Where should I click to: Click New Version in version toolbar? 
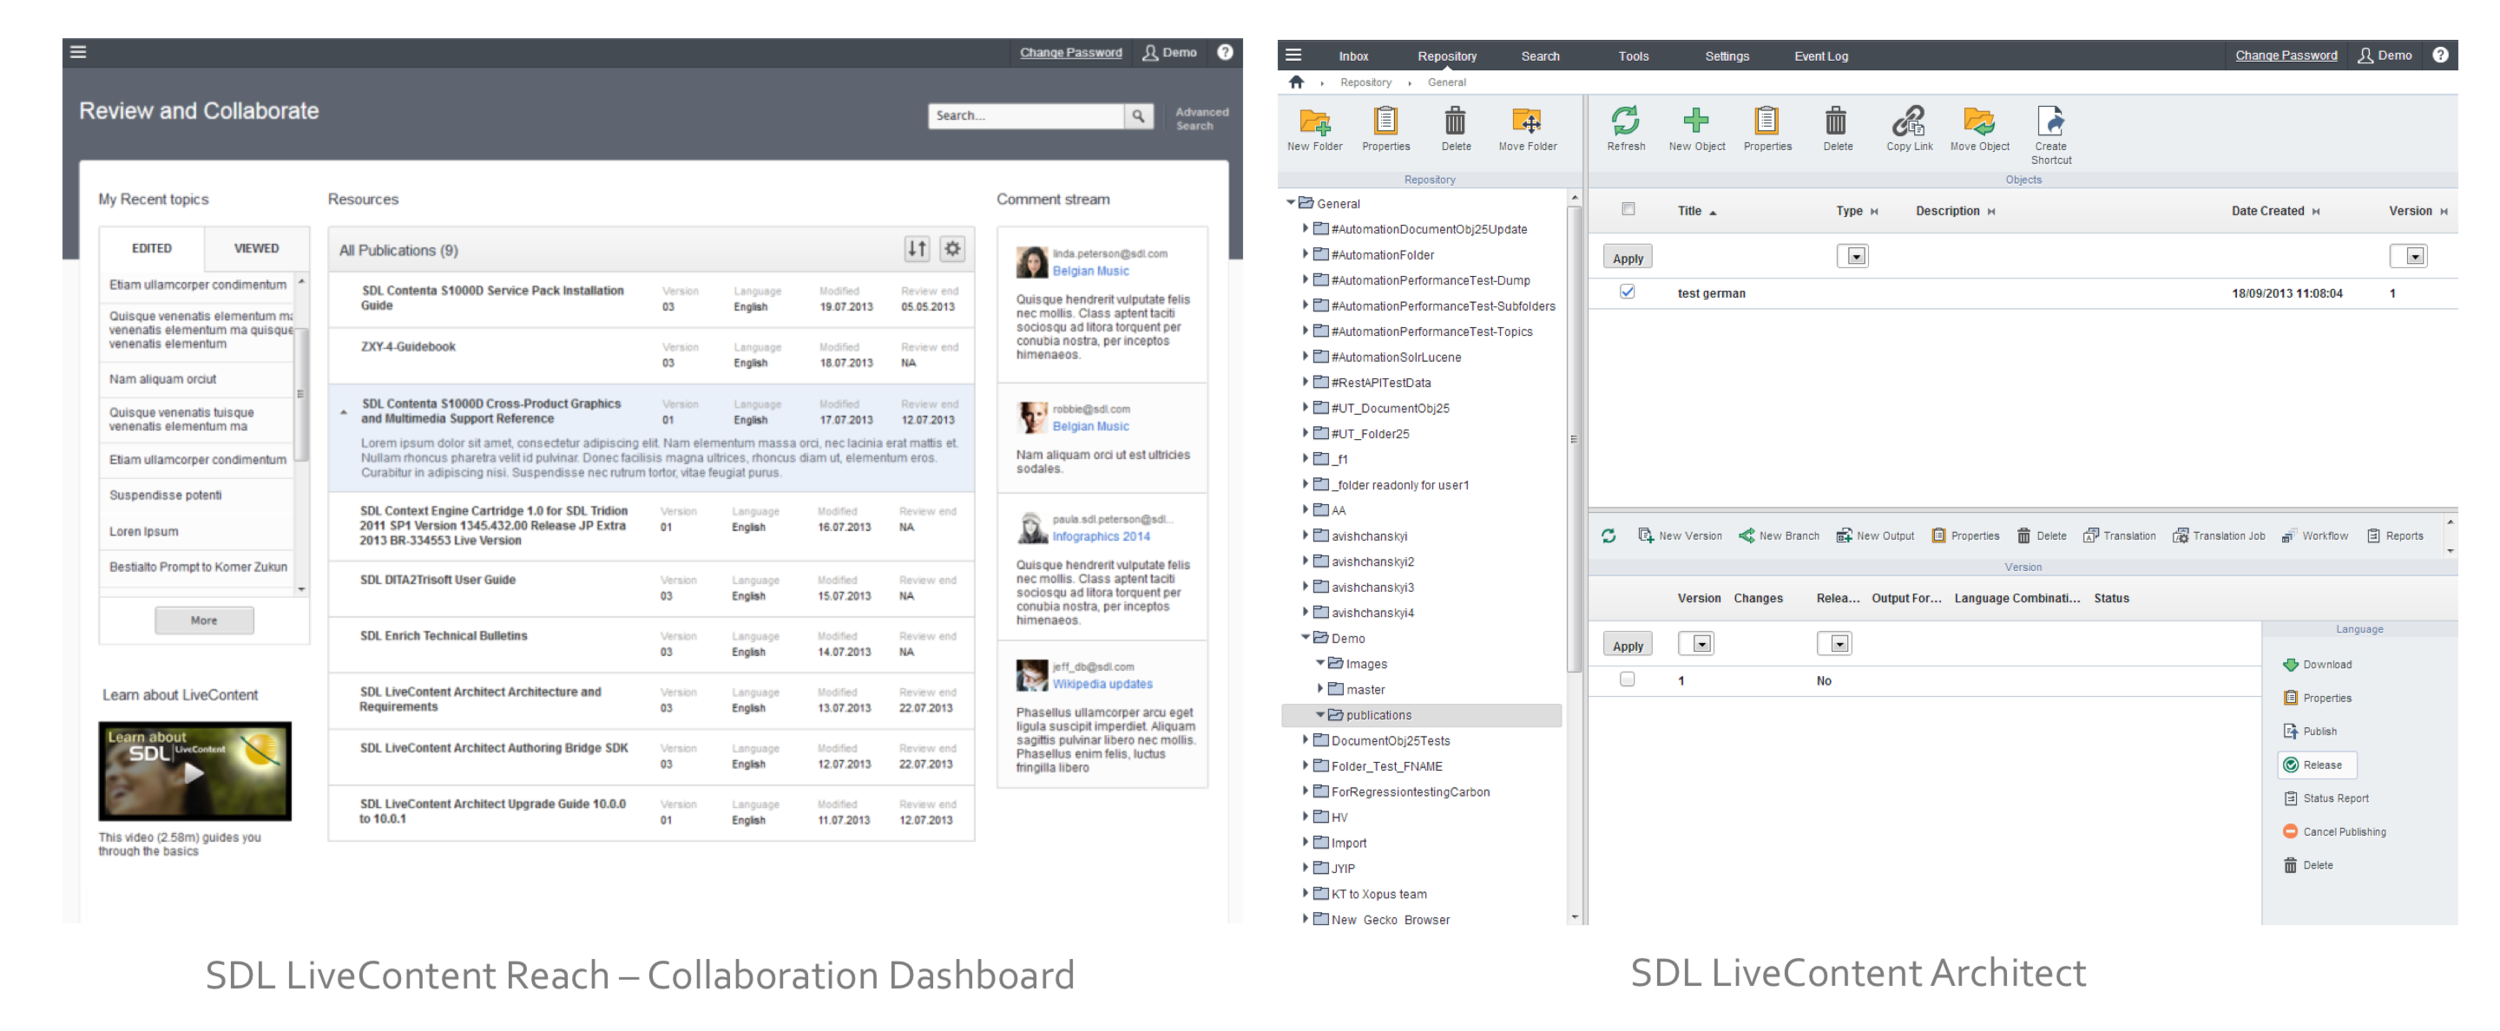click(1680, 536)
